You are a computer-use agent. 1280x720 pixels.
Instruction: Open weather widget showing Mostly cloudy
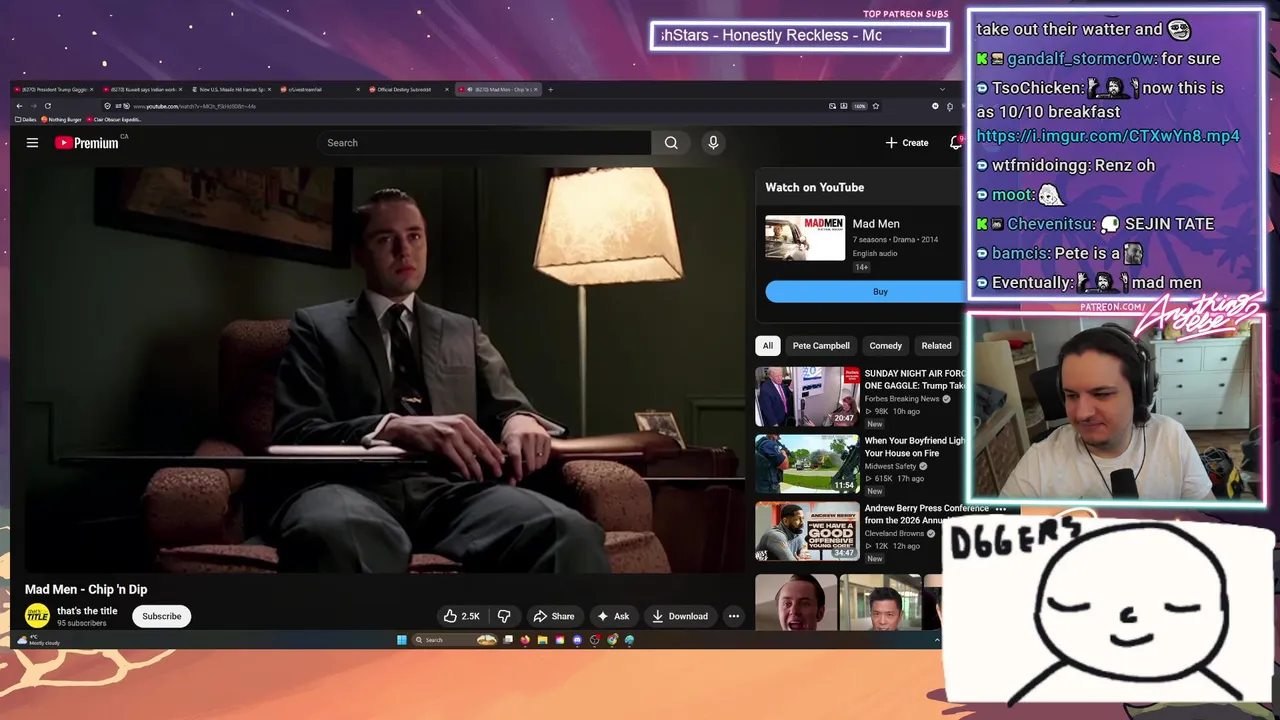38,640
